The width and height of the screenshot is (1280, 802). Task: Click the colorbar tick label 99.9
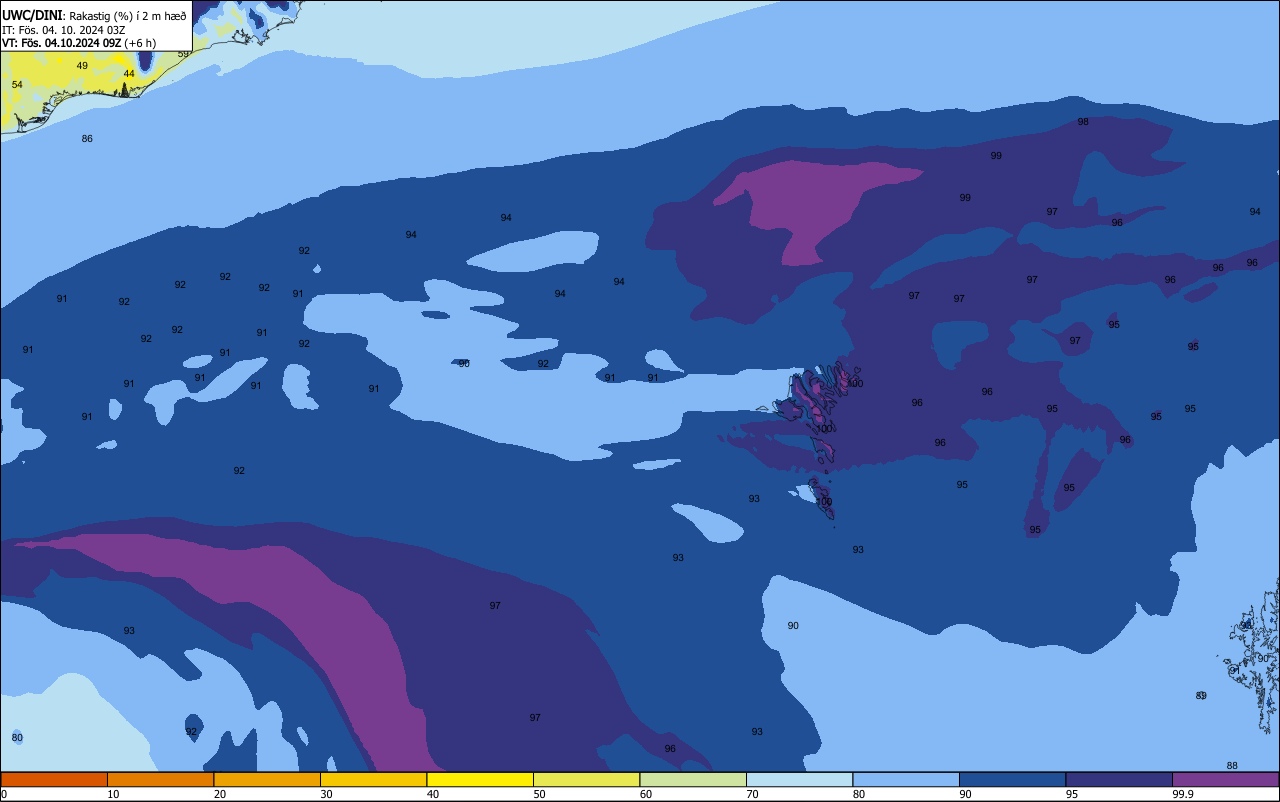click(x=1182, y=794)
